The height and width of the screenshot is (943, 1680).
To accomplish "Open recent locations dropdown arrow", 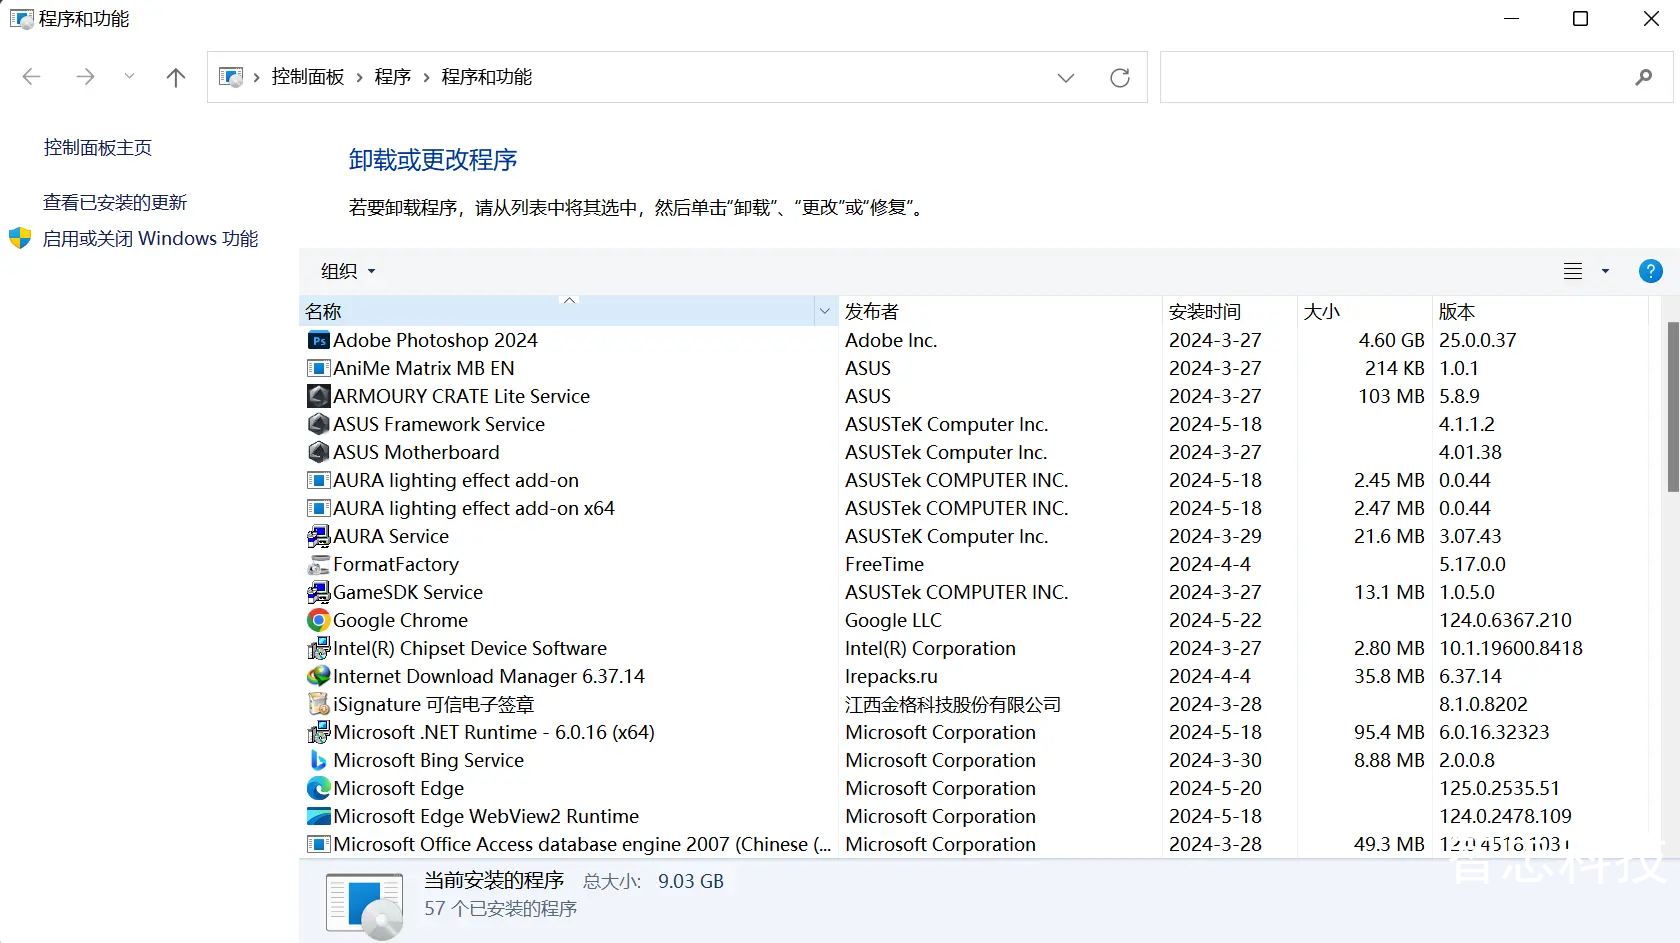I will pyautogui.click(x=129, y=77).
